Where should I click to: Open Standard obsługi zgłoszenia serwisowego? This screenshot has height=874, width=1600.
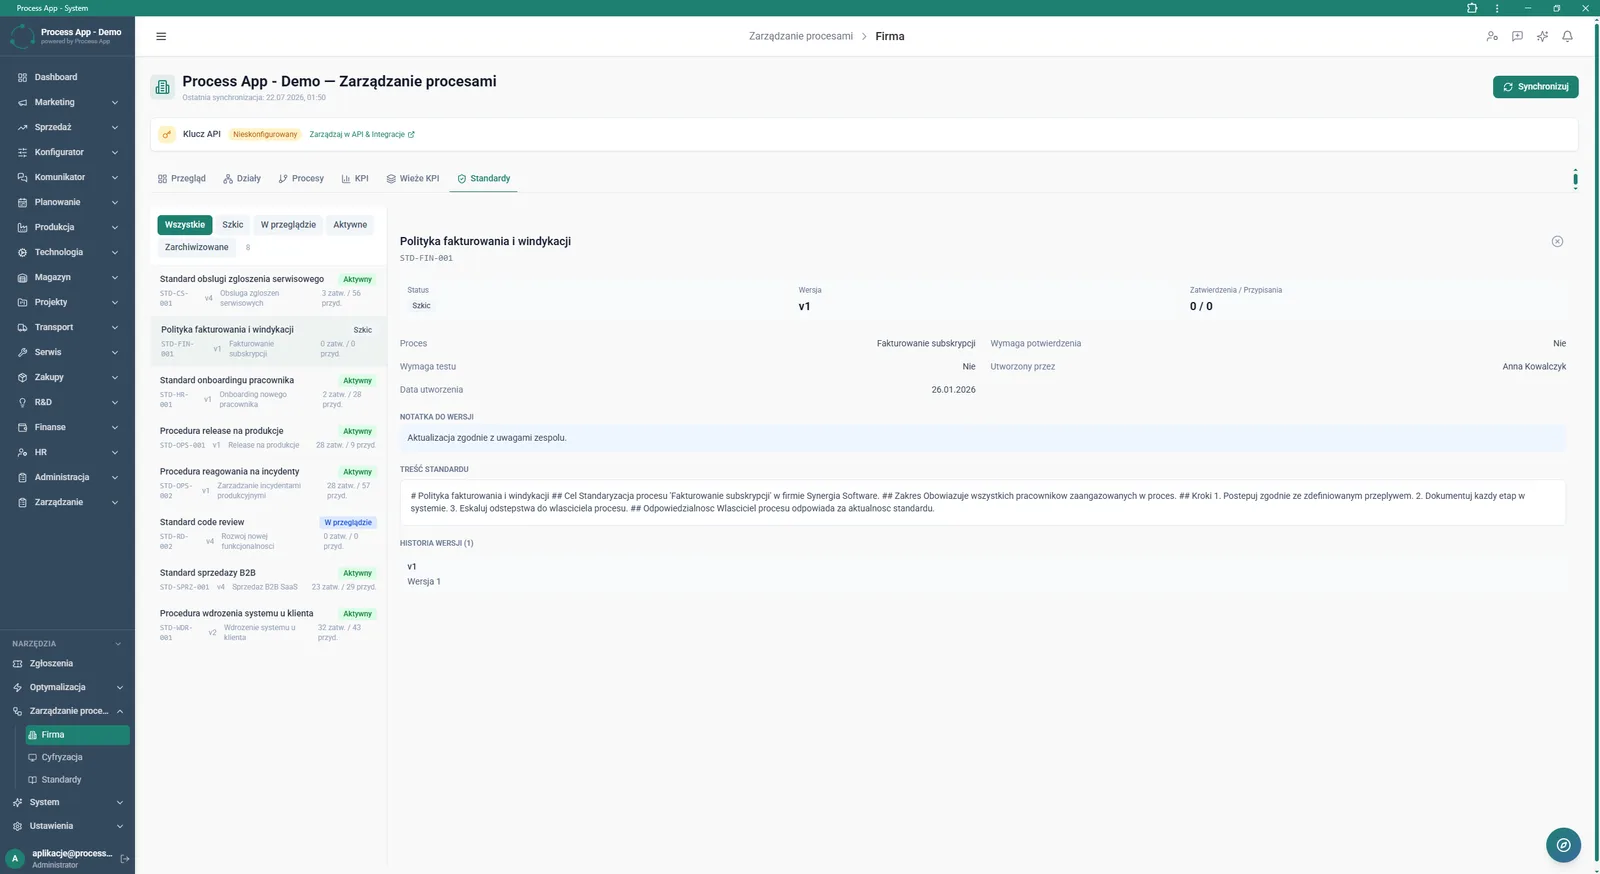coord(268,291)
